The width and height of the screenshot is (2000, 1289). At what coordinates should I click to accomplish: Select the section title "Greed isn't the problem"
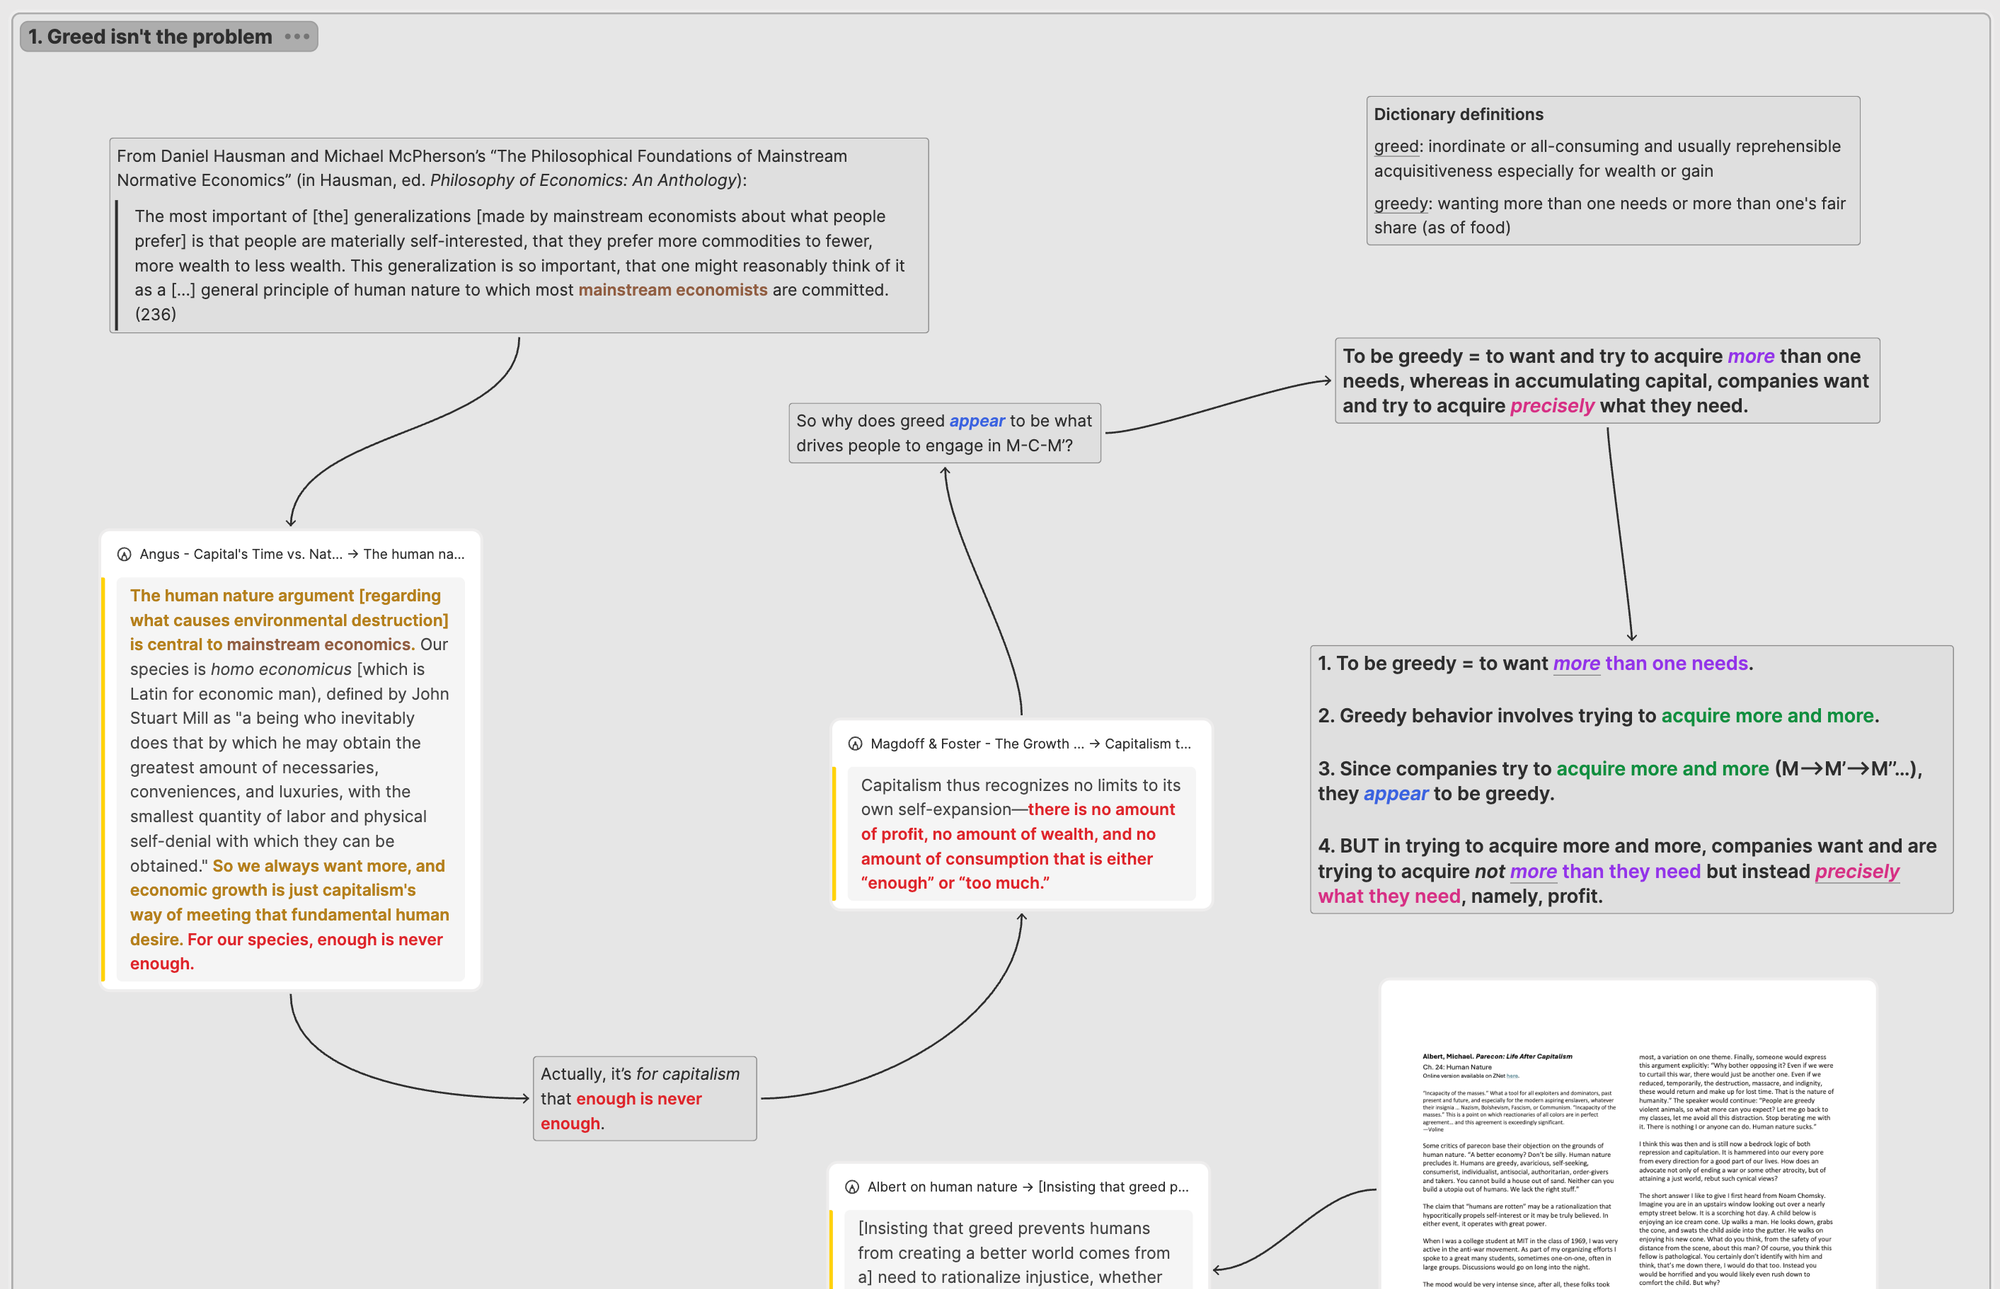coord(150,37)
